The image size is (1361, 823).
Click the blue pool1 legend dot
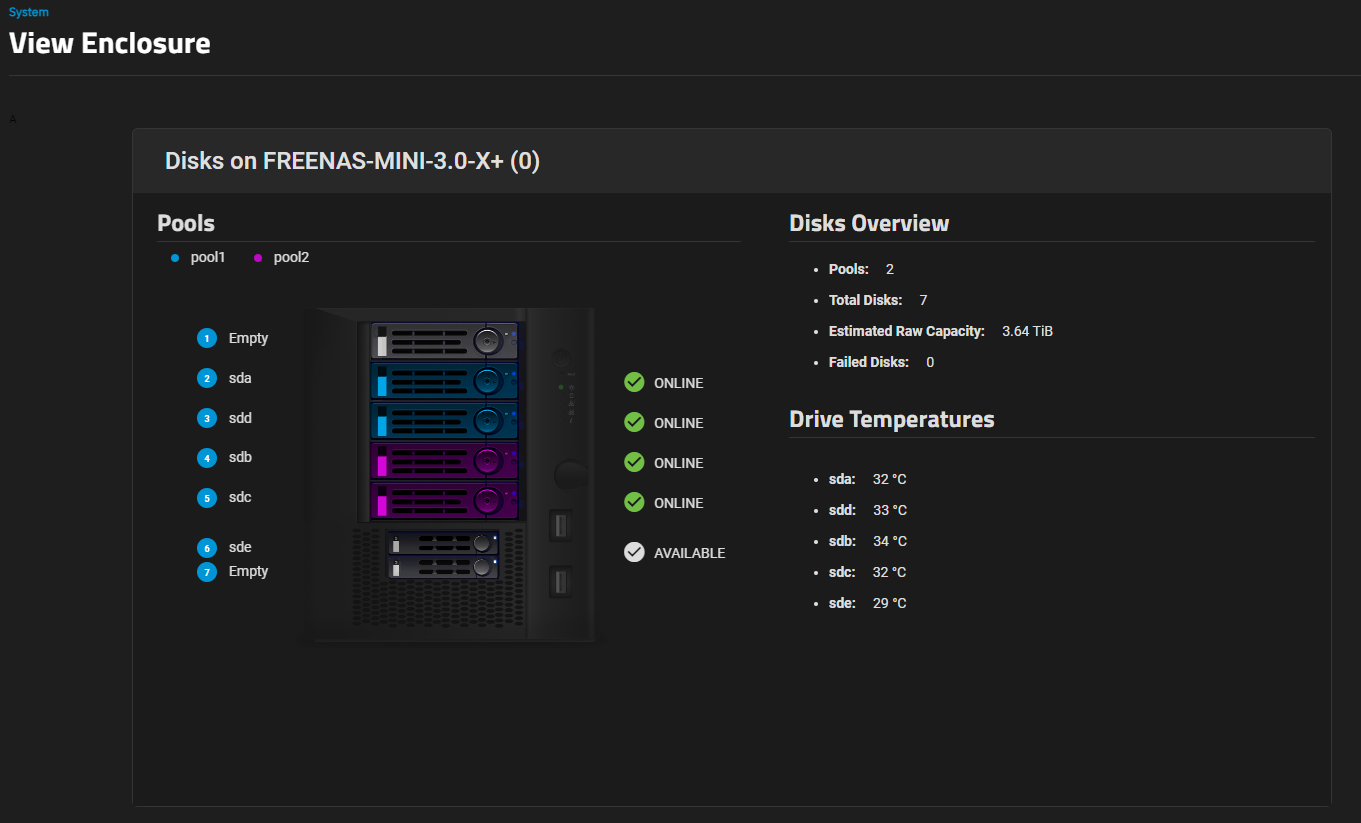[175, 258]
